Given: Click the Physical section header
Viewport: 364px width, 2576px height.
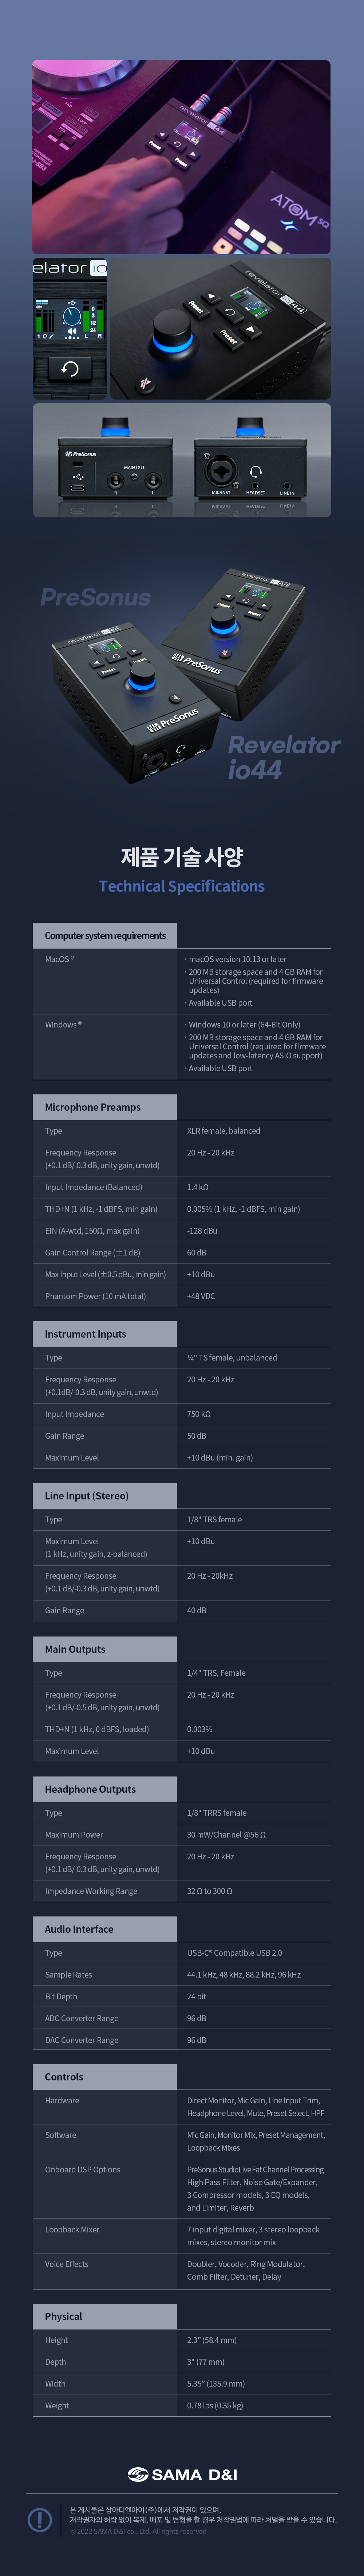Looking at the screenshot, I should click(64, 2316).
